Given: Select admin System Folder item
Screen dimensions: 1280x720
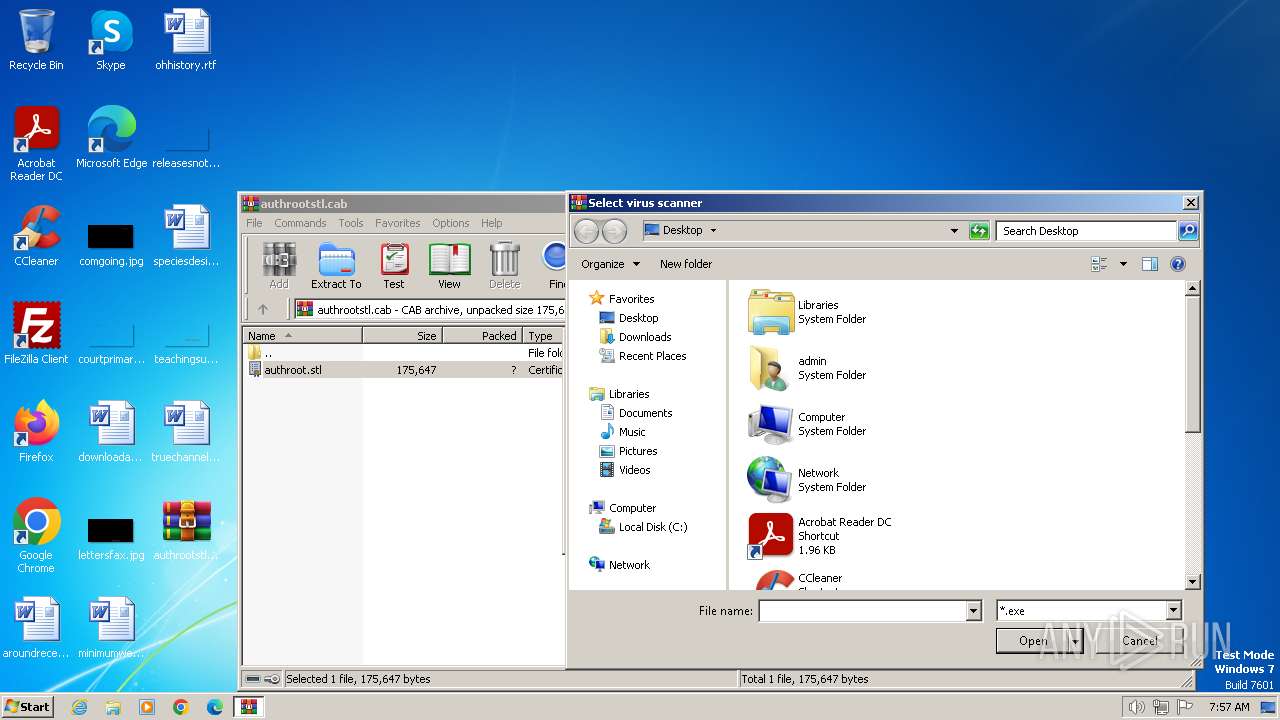Looking at the screenshot, I should 807,368.
